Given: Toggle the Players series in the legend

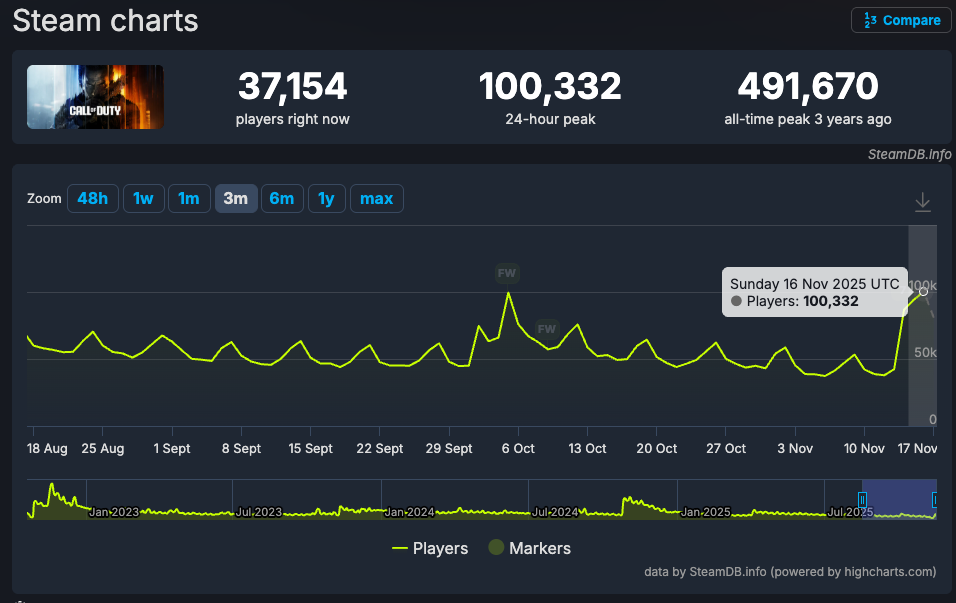Looking at the screenshot, I should coord(429,548).
